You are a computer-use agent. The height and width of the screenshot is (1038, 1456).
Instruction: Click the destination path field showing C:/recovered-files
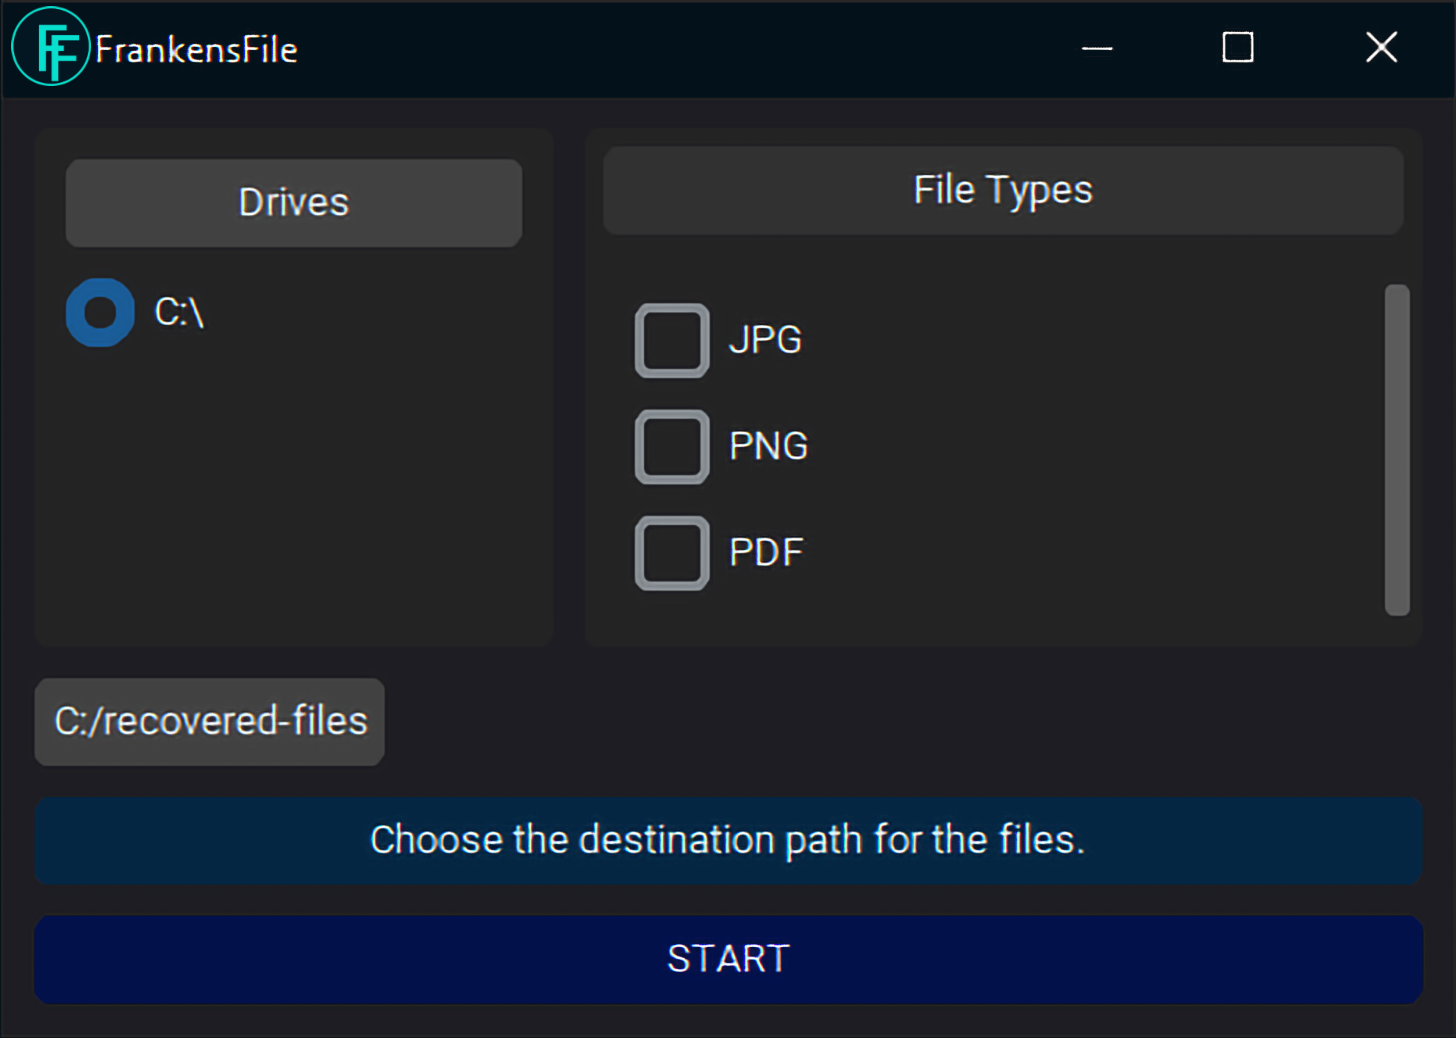pos(209,721)
